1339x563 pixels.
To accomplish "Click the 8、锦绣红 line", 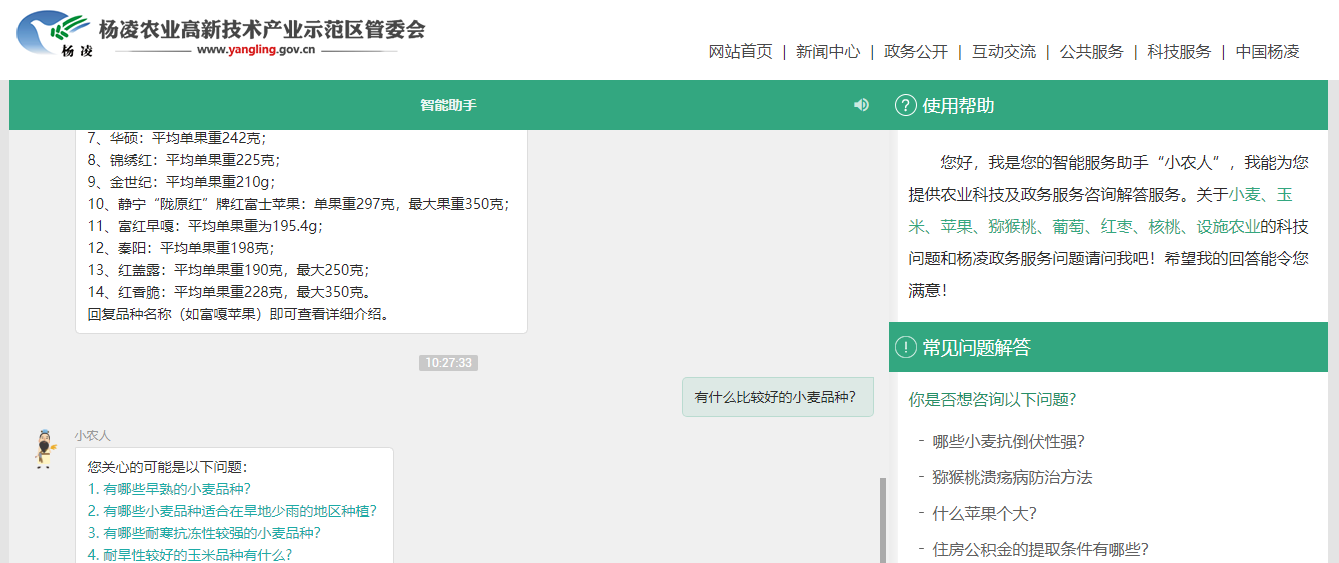I will (184, 160).
